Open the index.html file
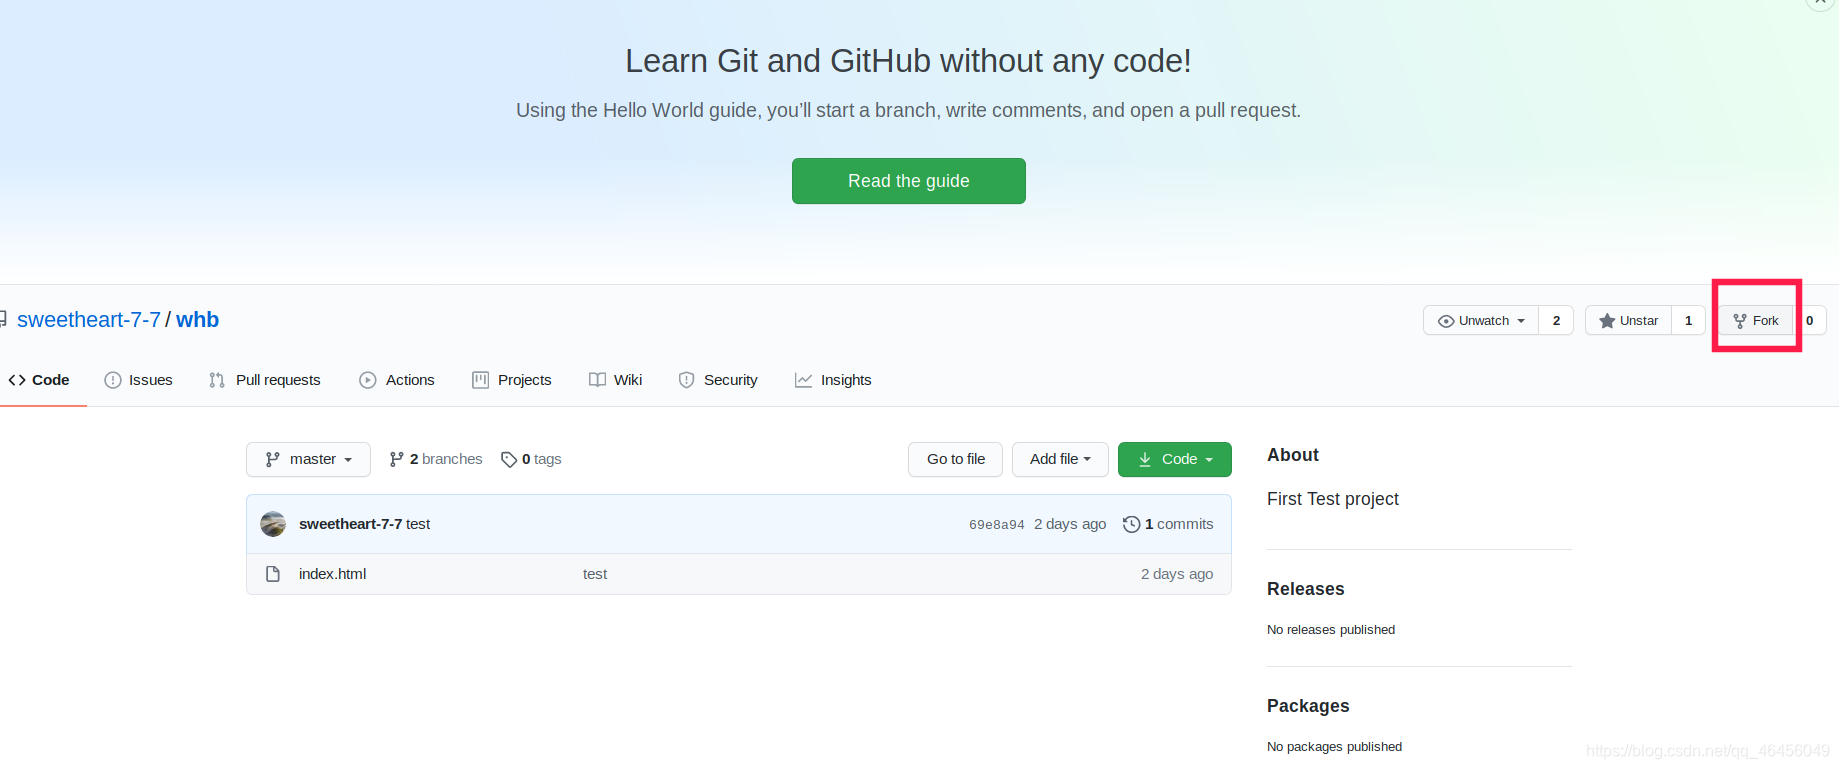Screen dimensions: 1839x769 [332, 574]
